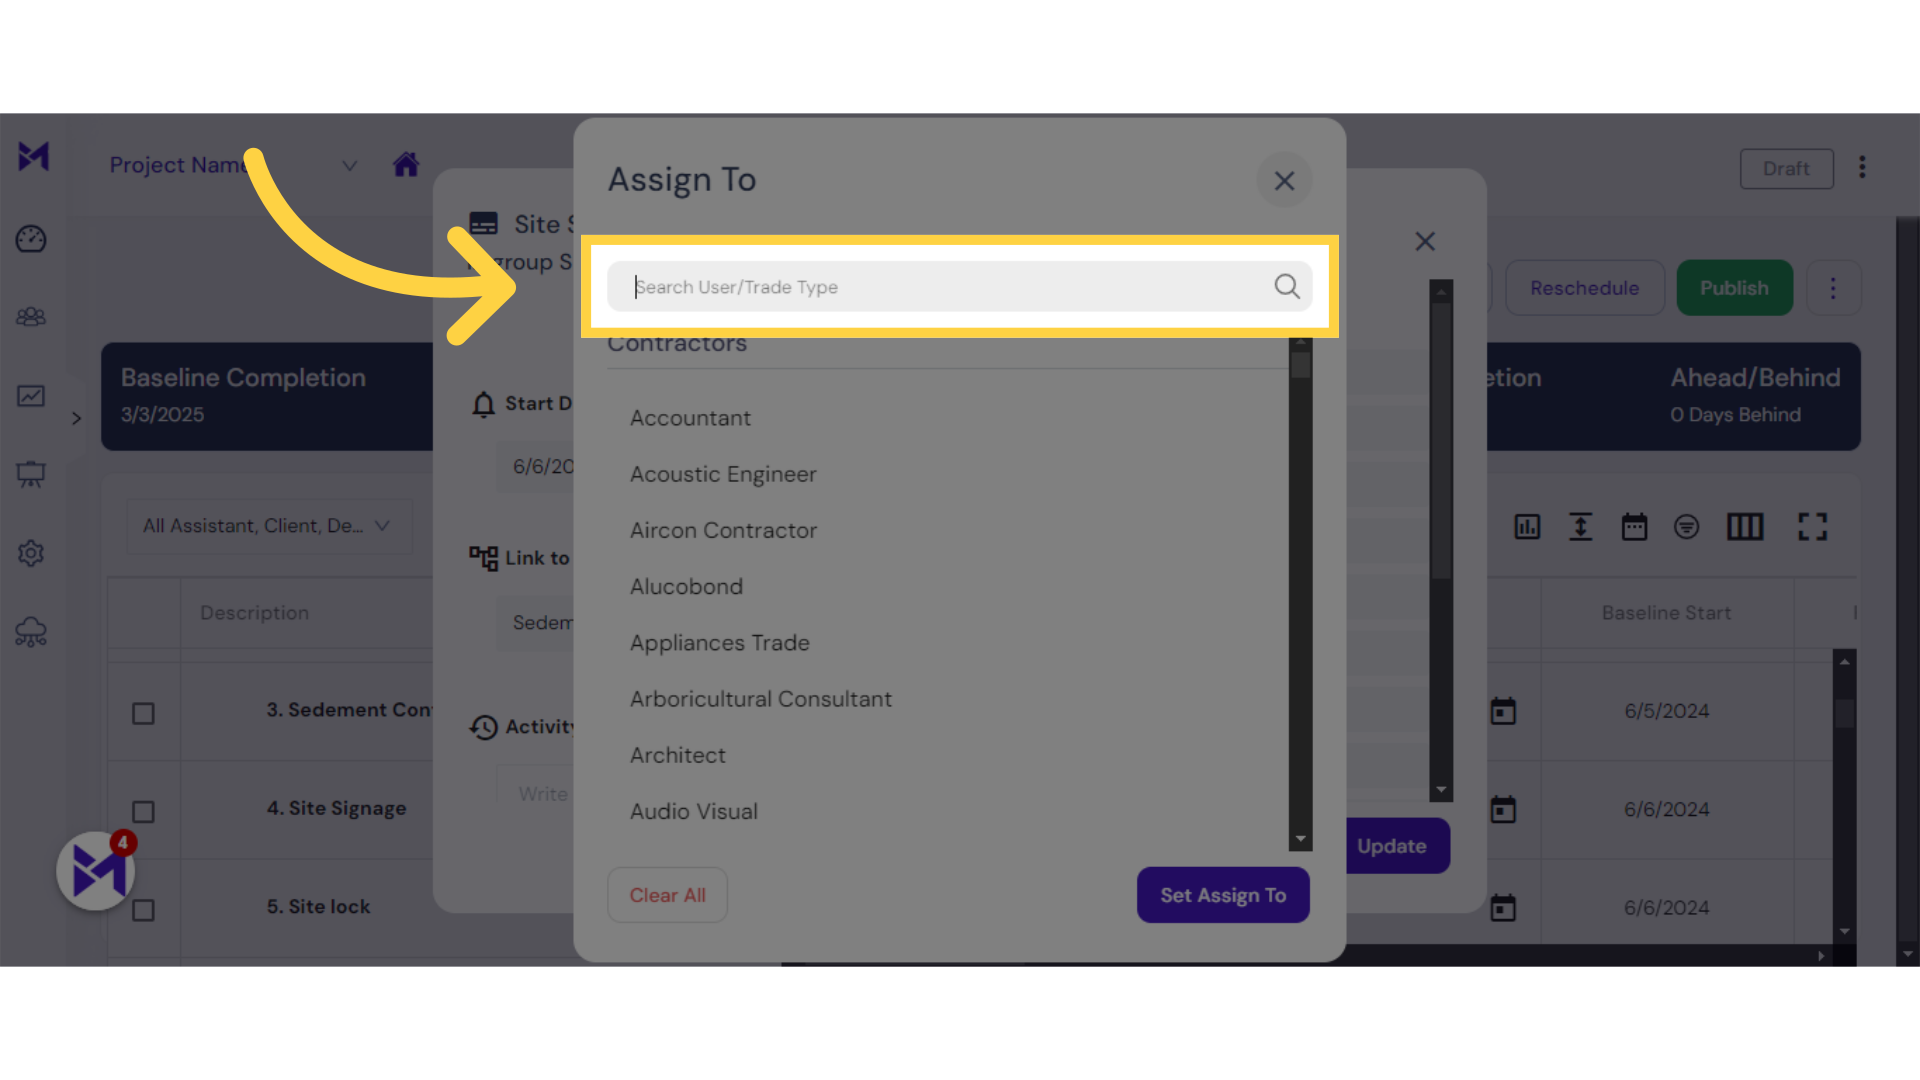
Task: Click Set Assign To confirm button
Action: coord(1222,894)
